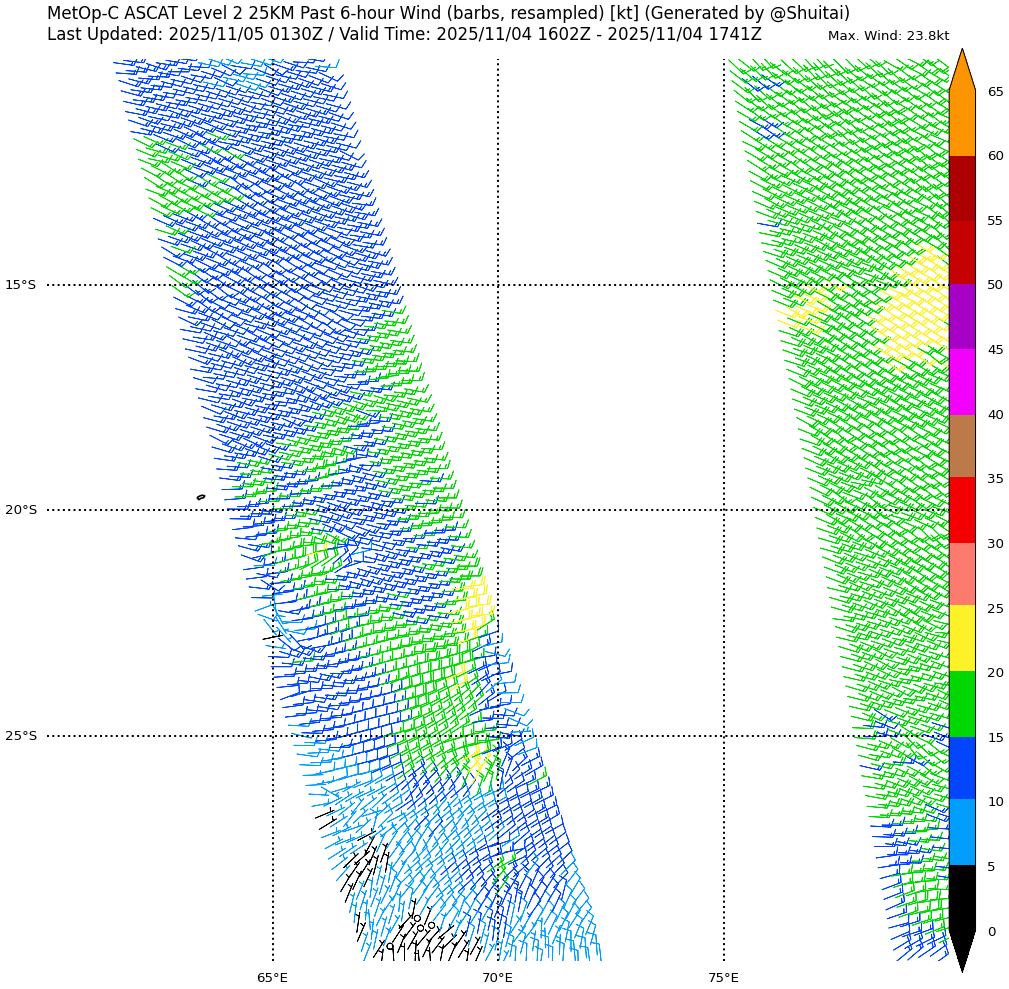The height and width of the screenshot is (989, 1009).
Task: Click the 15°S latitude axis label
Action: (x=20, y=285)
